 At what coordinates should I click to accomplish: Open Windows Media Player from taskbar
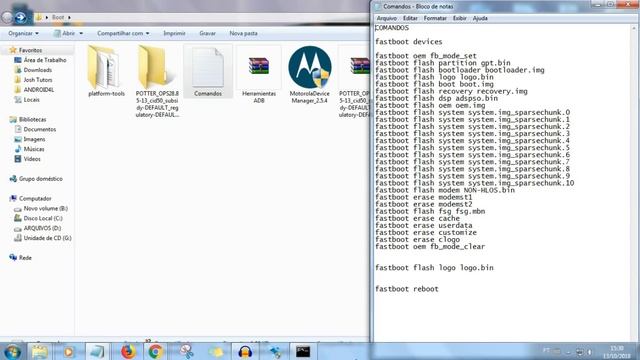pyautogui.click(x=69, y=352)
